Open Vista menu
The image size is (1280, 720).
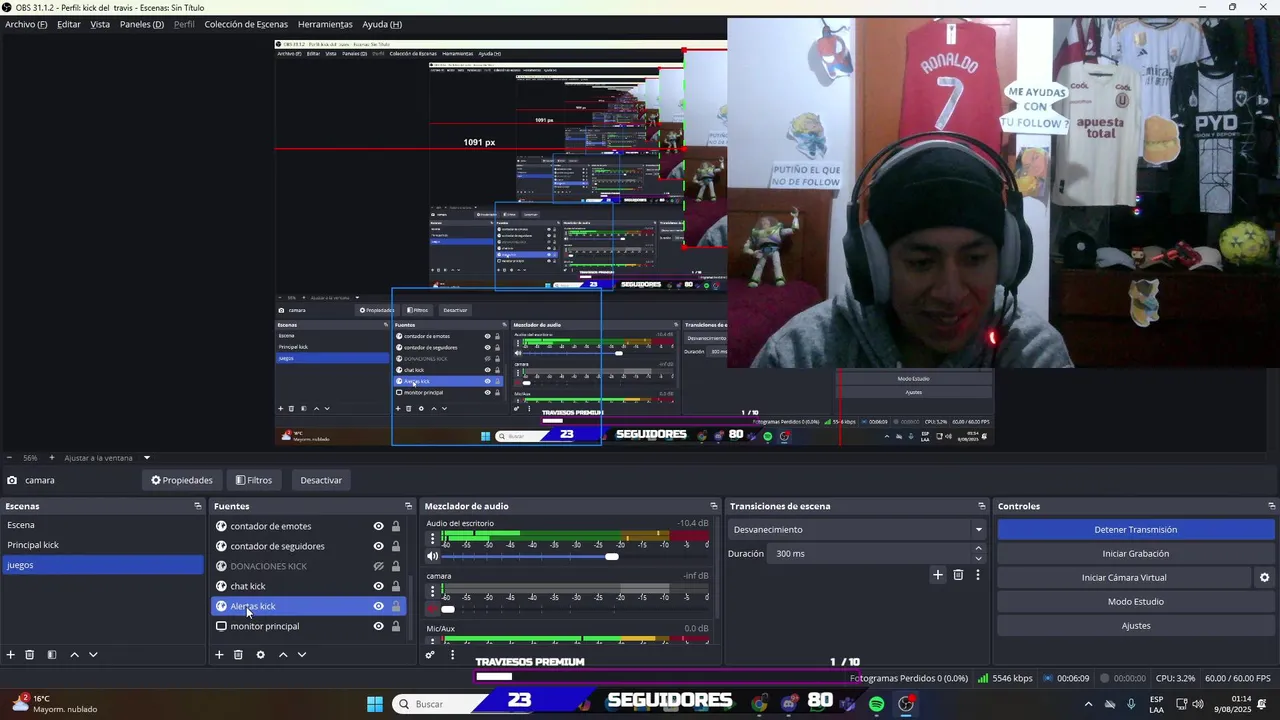pyautogui.click(x=100, y=24)
